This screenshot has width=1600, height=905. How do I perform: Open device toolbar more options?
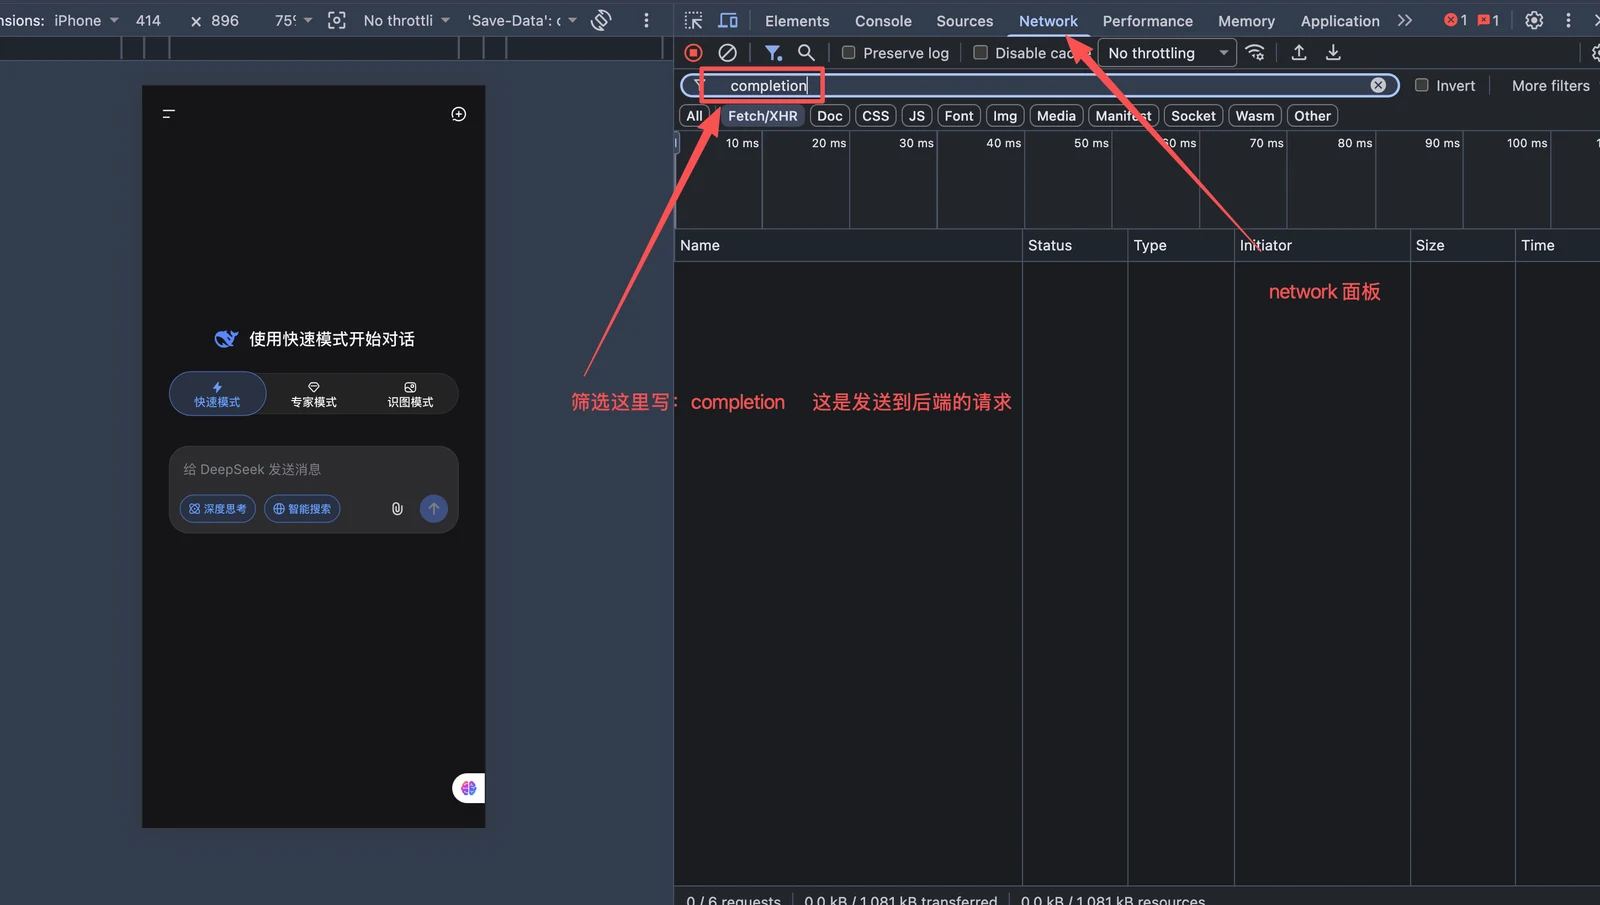(x=646, y=20)
